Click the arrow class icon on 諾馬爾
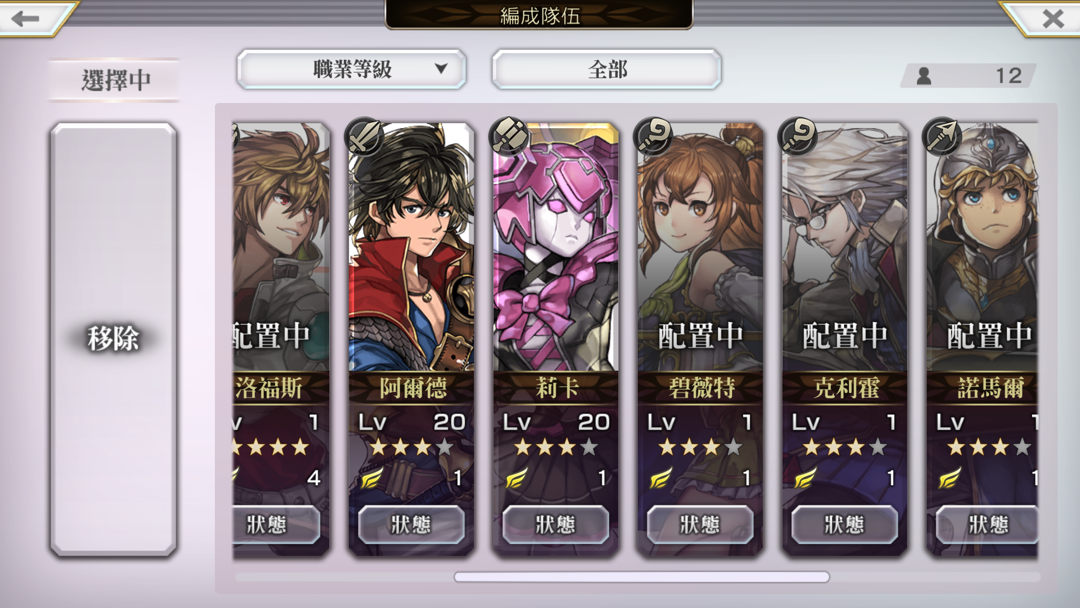This screenshot has height=608, width=1080. [x=943, y=136]
